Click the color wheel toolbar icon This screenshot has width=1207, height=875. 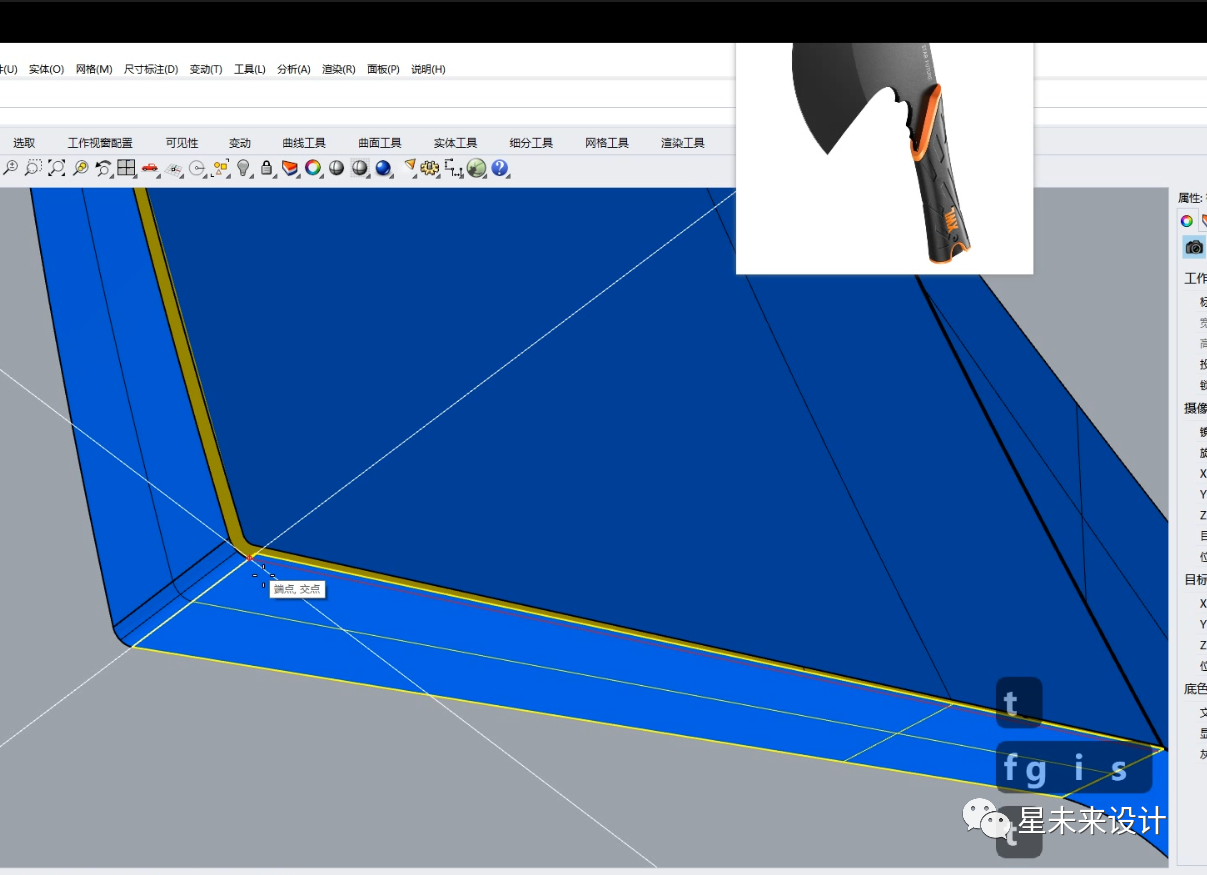(313, 168)
